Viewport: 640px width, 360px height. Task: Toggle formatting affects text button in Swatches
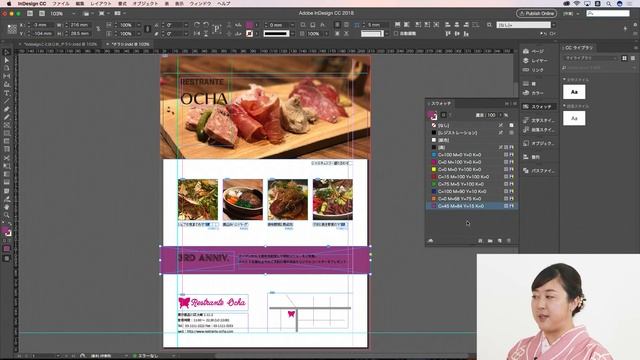point(450,115)
